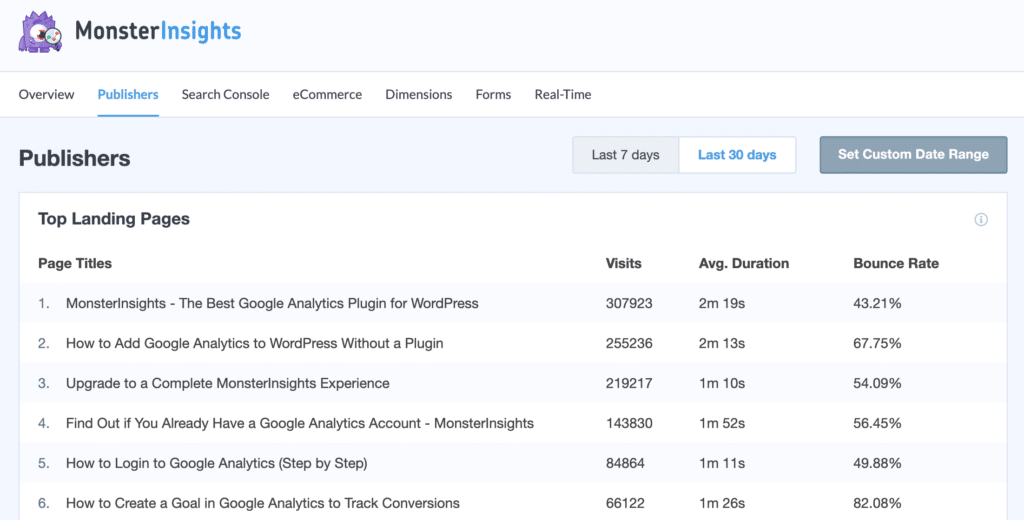Go to the eCommerce tab
Image resolution: width=1024 pixels, height=520 pixels.
[327, 94]
